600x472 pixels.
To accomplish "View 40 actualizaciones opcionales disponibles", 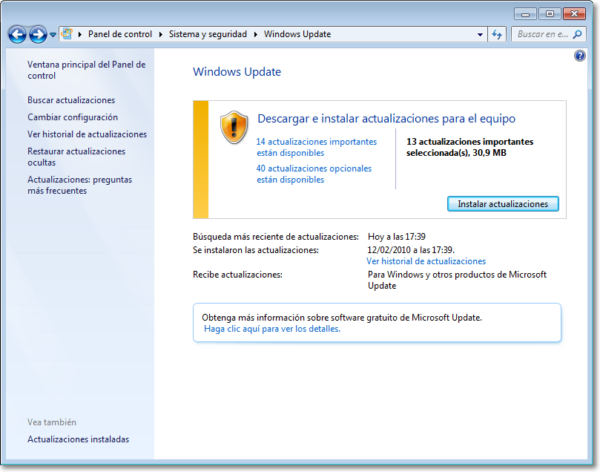I will click(x=314, y=174).
